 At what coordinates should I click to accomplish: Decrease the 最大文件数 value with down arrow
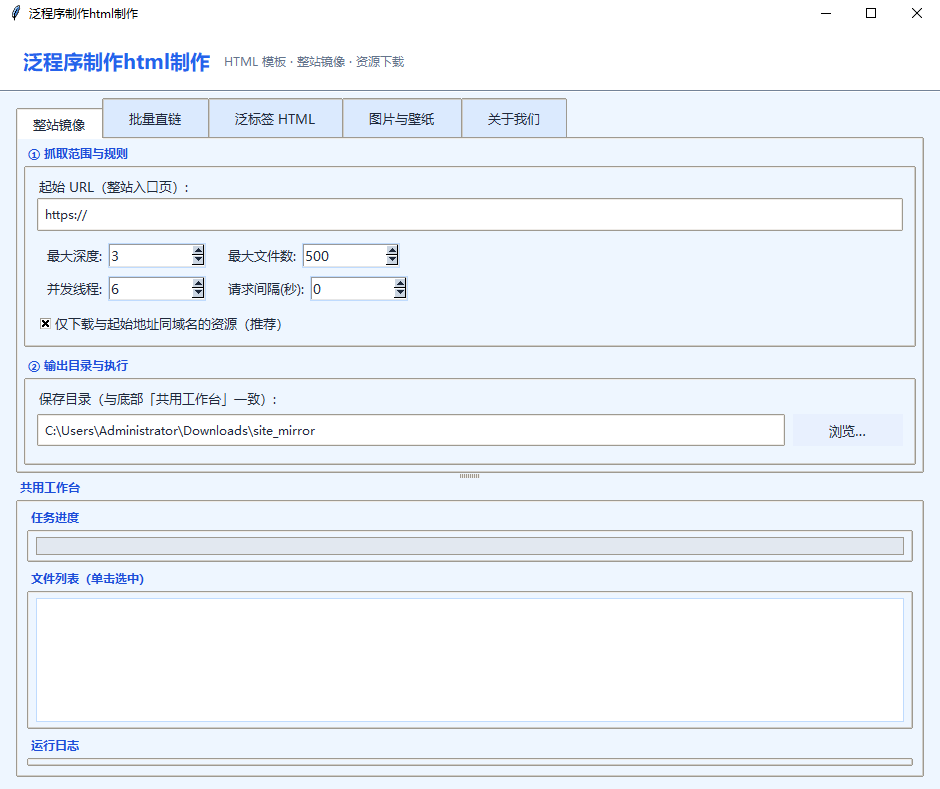[x=392, y=261]
